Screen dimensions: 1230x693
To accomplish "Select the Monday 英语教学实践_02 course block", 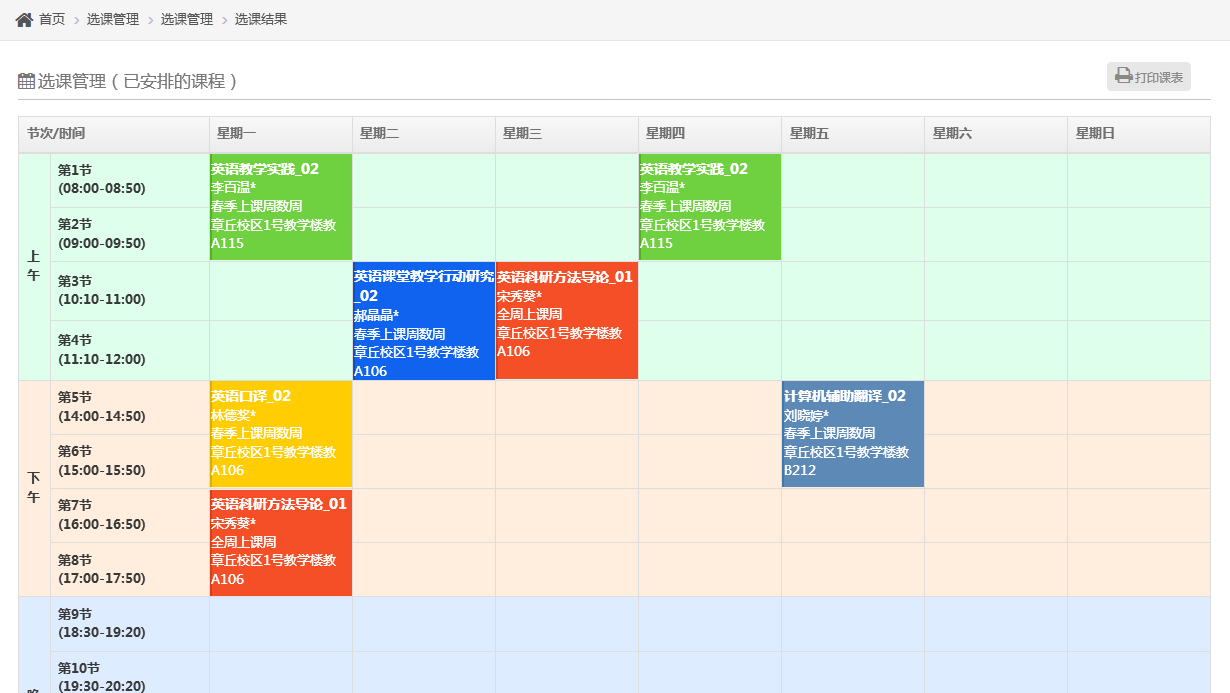I will click(280, 206).
